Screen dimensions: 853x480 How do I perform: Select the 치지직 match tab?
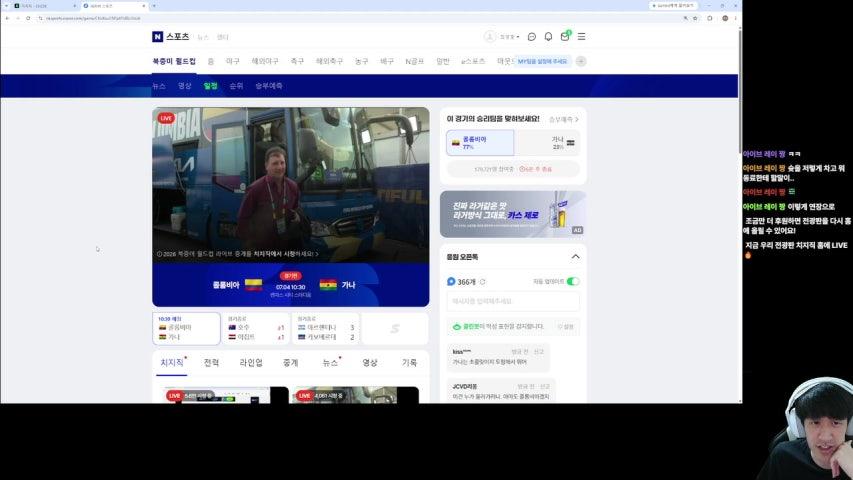pos(172,362)
